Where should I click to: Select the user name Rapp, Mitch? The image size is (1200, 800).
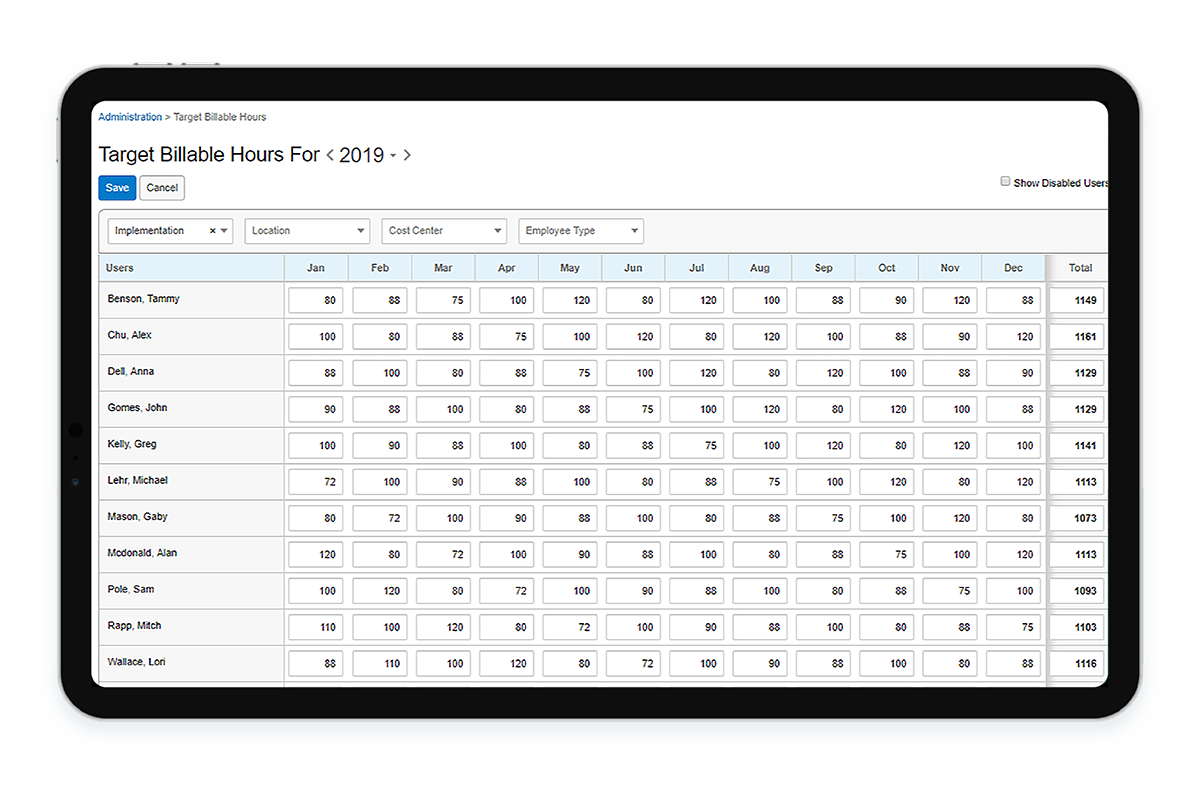tap(134, 626)
